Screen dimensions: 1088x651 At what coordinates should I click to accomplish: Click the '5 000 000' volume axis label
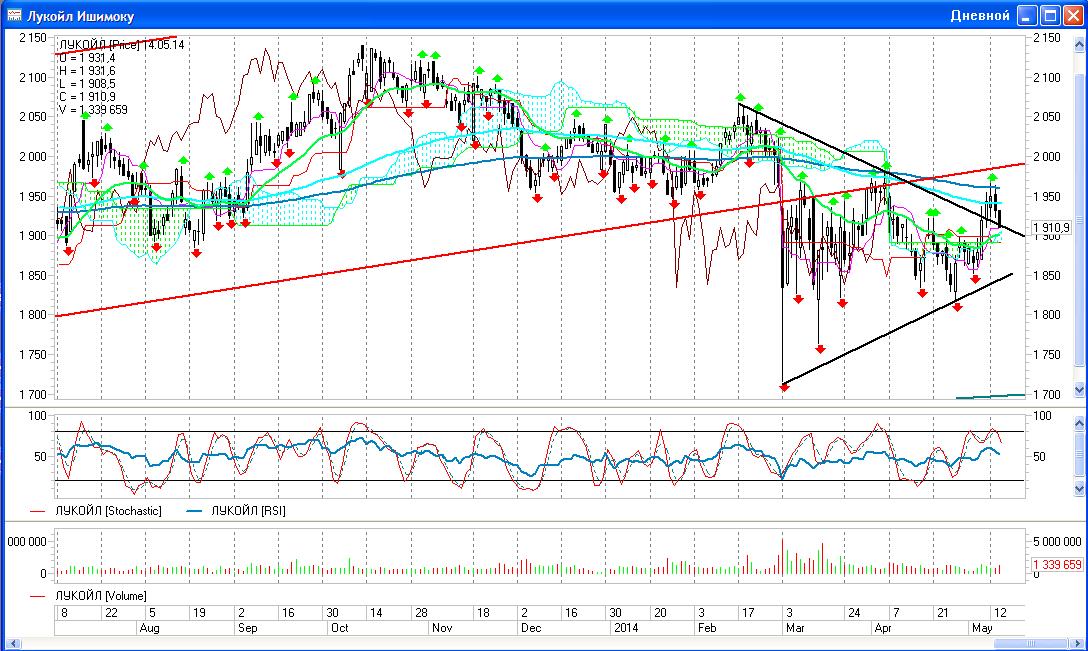(1057, 541)
